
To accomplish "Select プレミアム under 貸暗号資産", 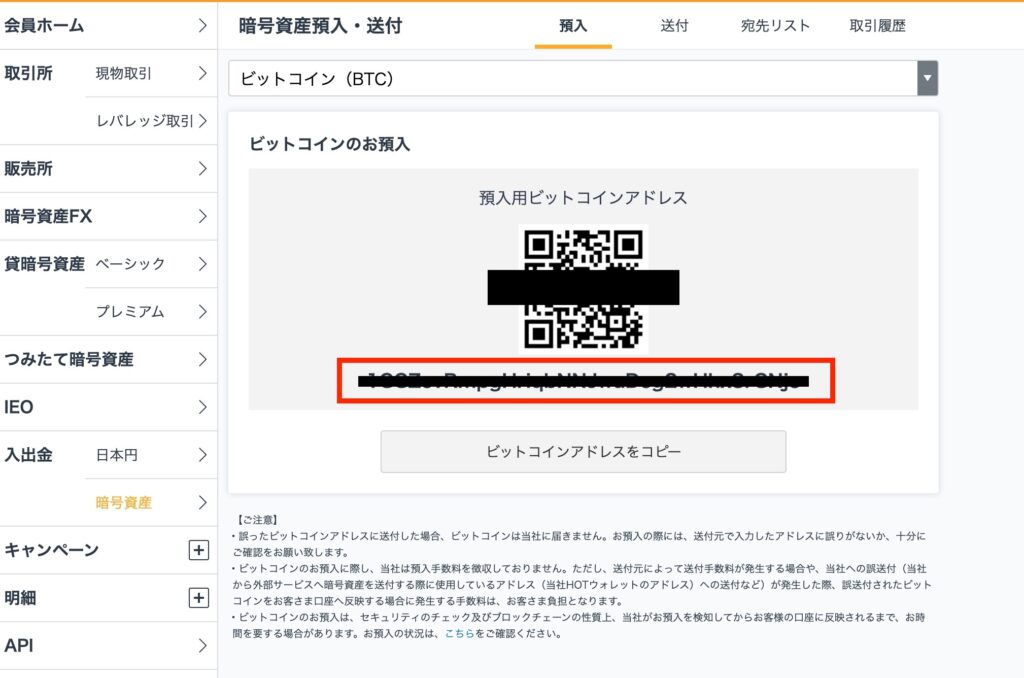I will click(130, 312).
